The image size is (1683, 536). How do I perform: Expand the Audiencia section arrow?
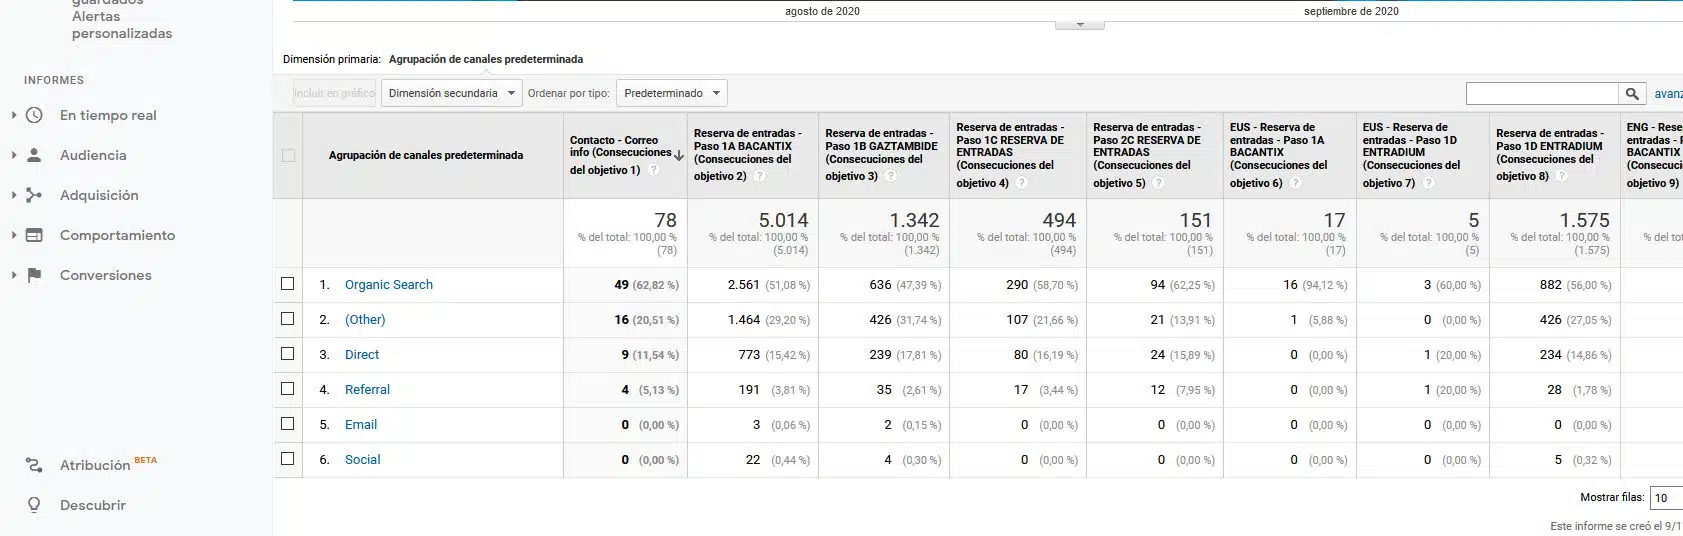click(x=14, y=155)
